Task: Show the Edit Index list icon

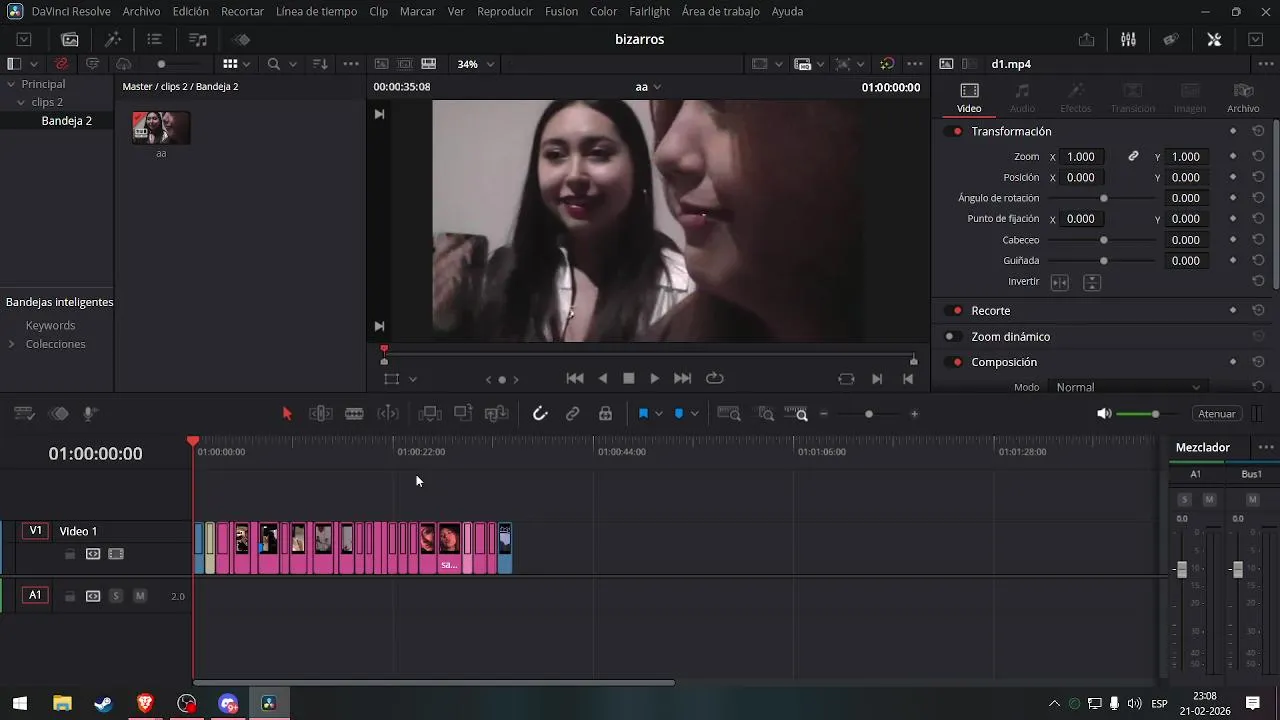Action: (154, 39)
